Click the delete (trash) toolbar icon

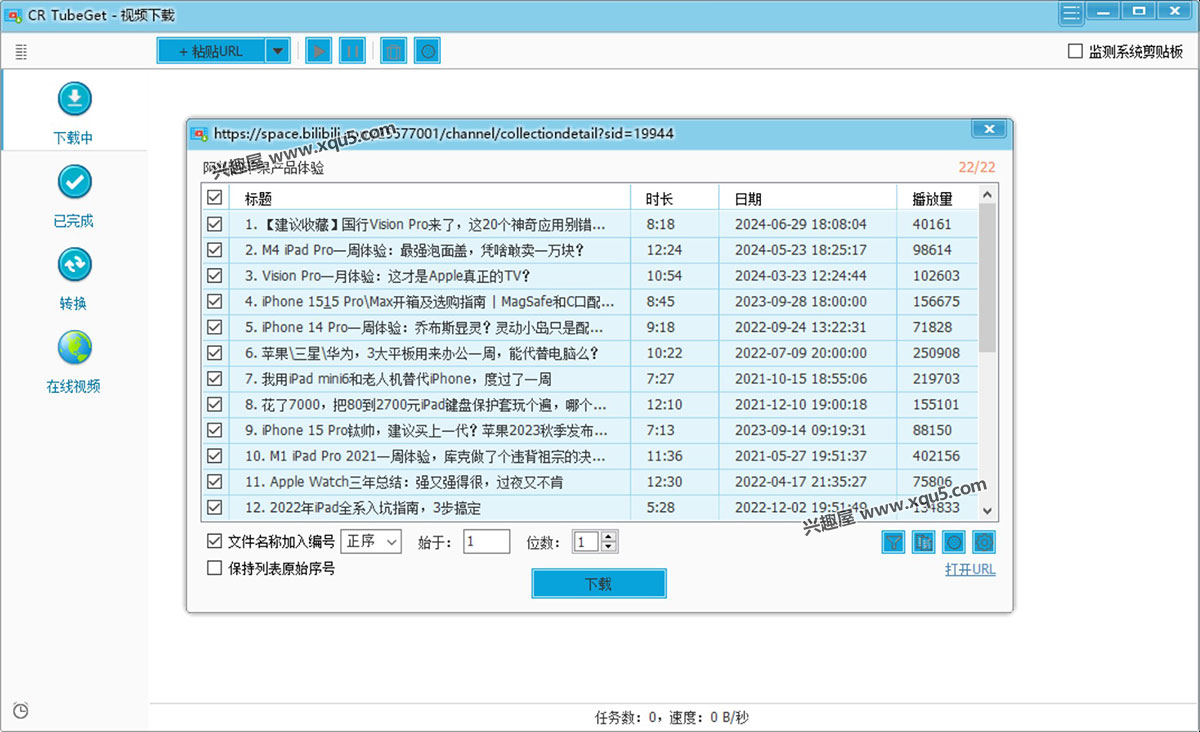click(394, 51)
